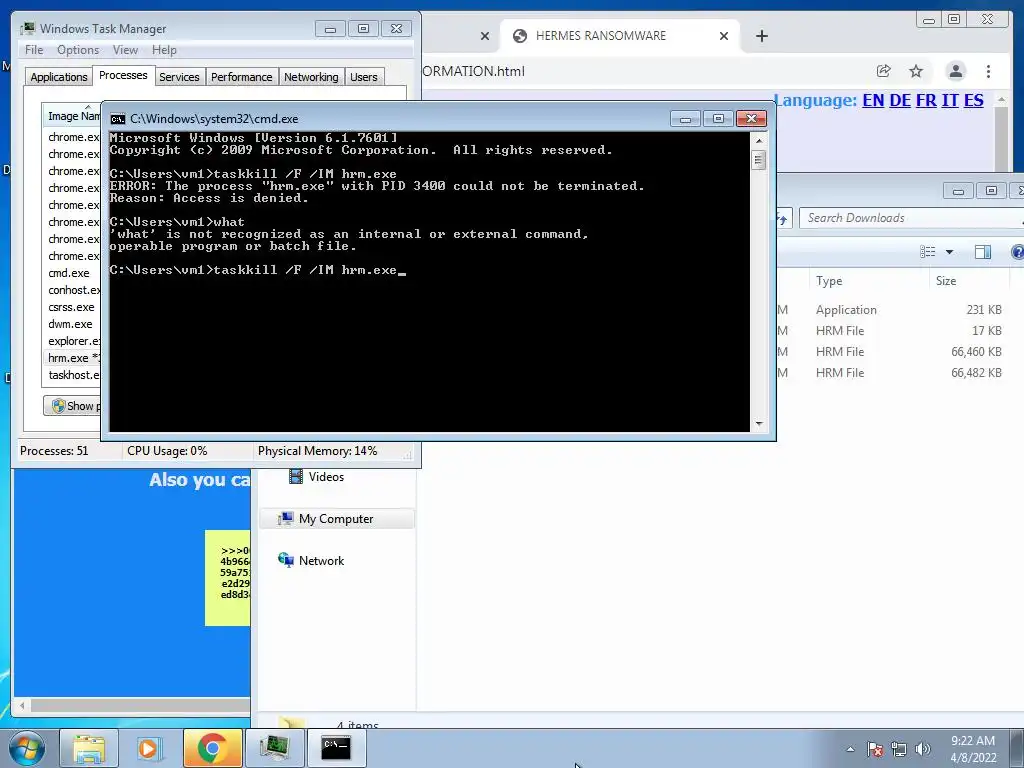The width and height of the screenshot is (1024, 768).
Task: Select dwm.exe process row
Action: click(x=72, y=324)
